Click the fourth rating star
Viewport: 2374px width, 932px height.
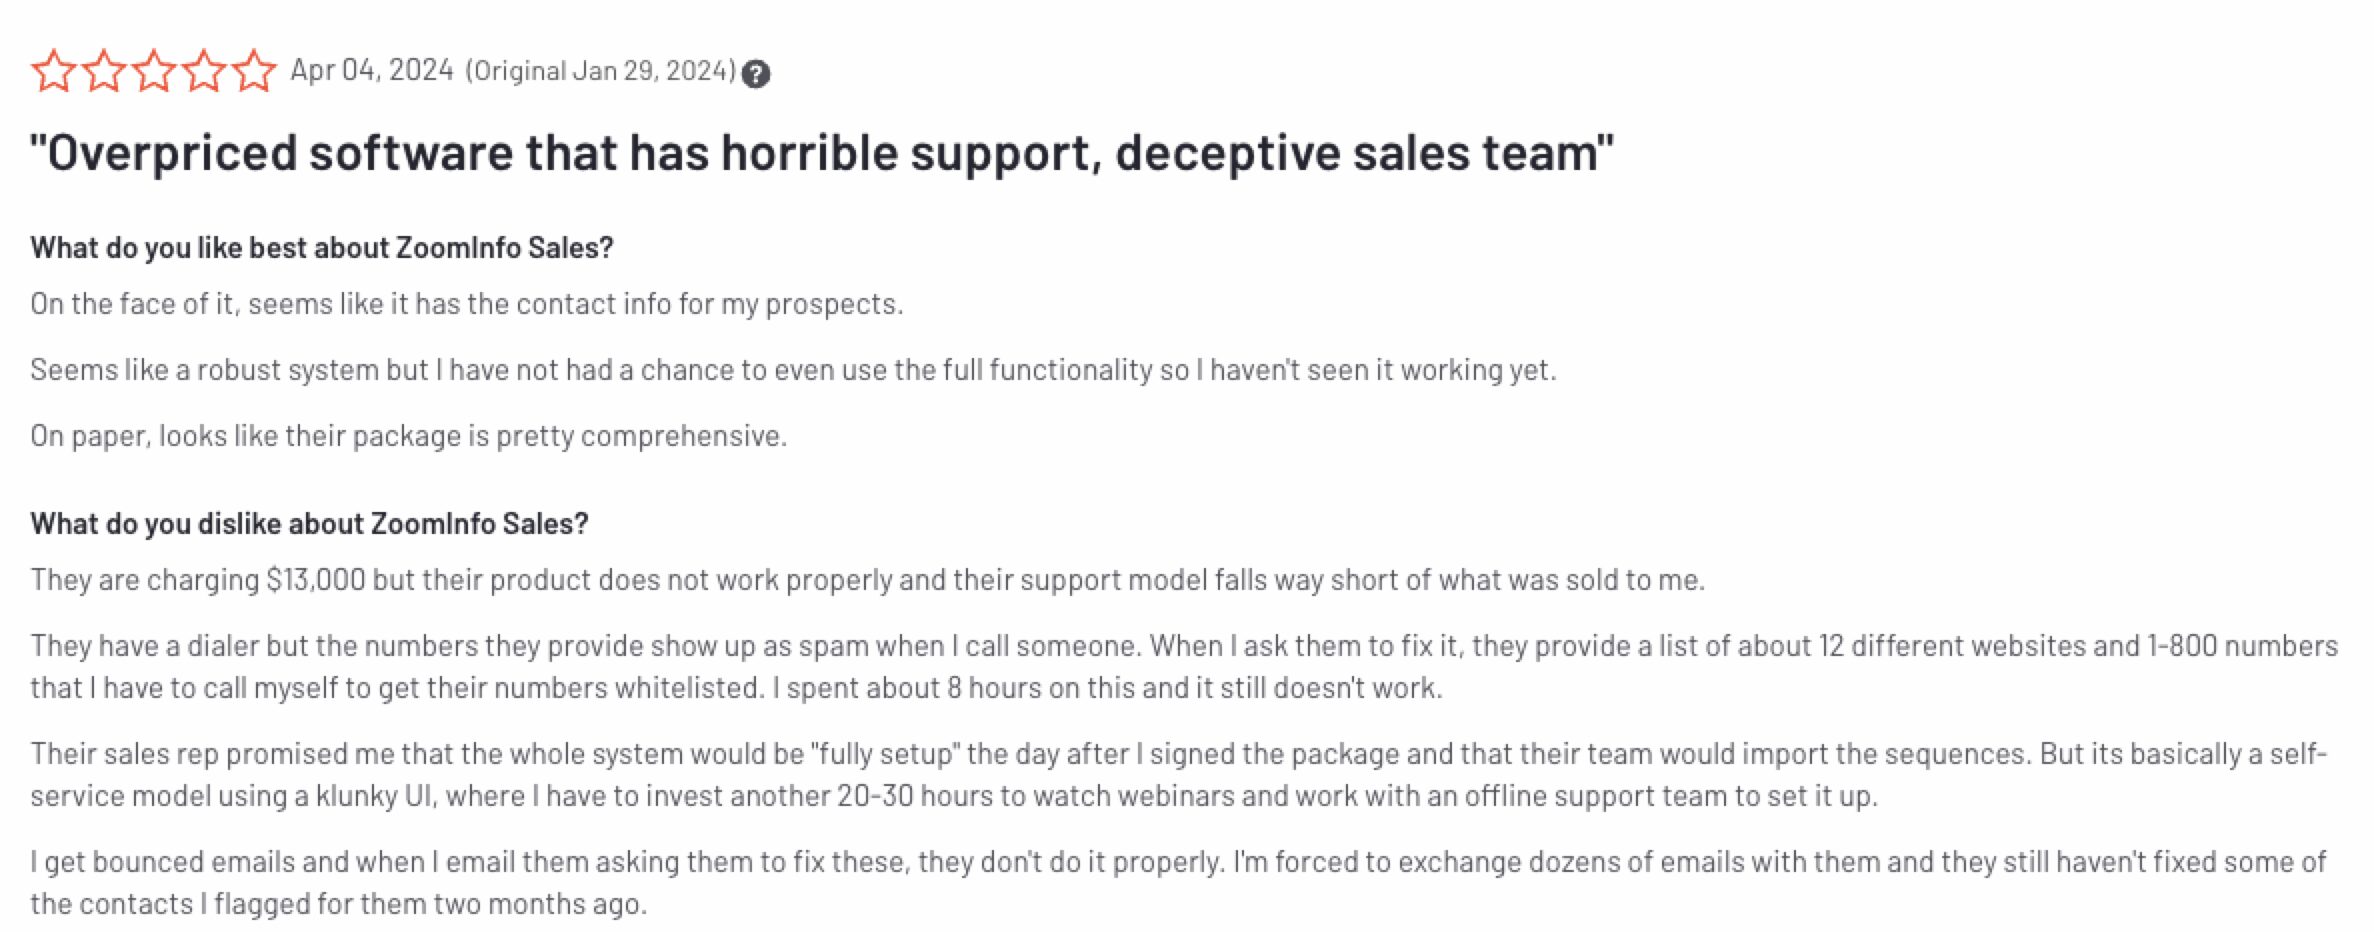coord(203,71)
